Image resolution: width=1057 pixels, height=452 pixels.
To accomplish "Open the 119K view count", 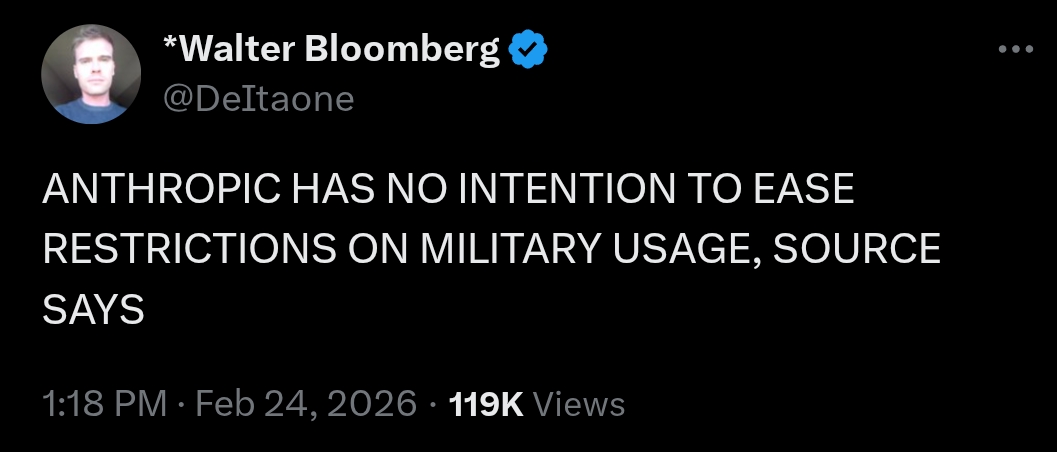I will point(487,403).
